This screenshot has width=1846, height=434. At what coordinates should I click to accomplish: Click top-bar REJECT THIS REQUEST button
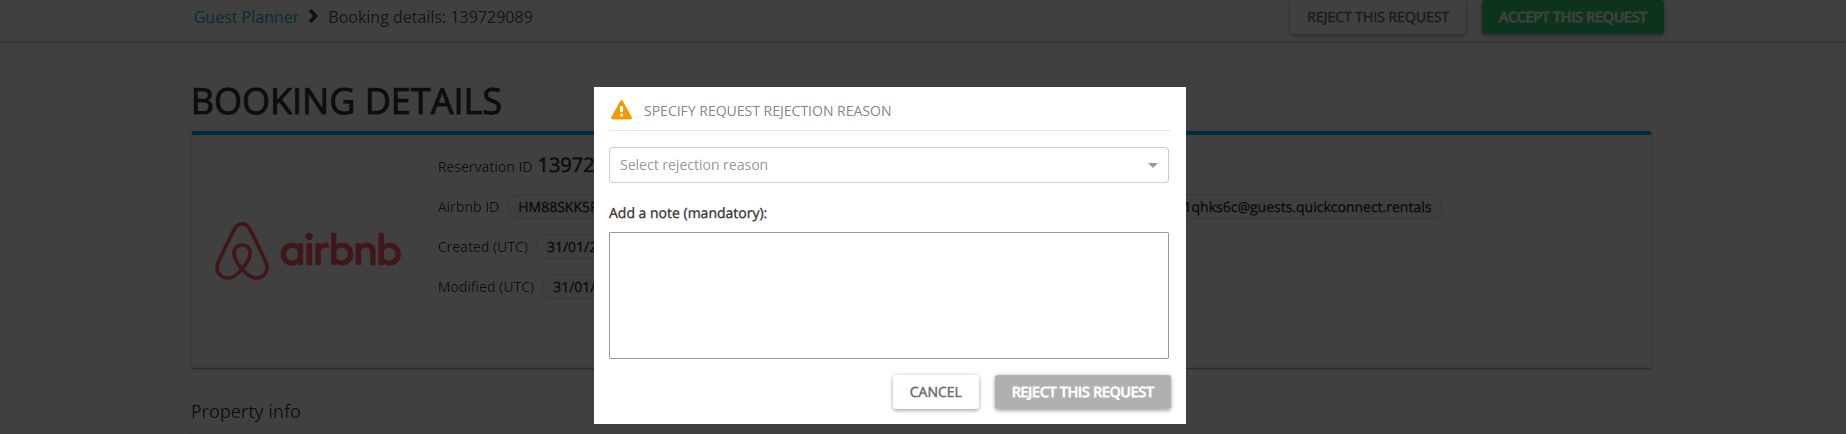tap(1377, 17)
